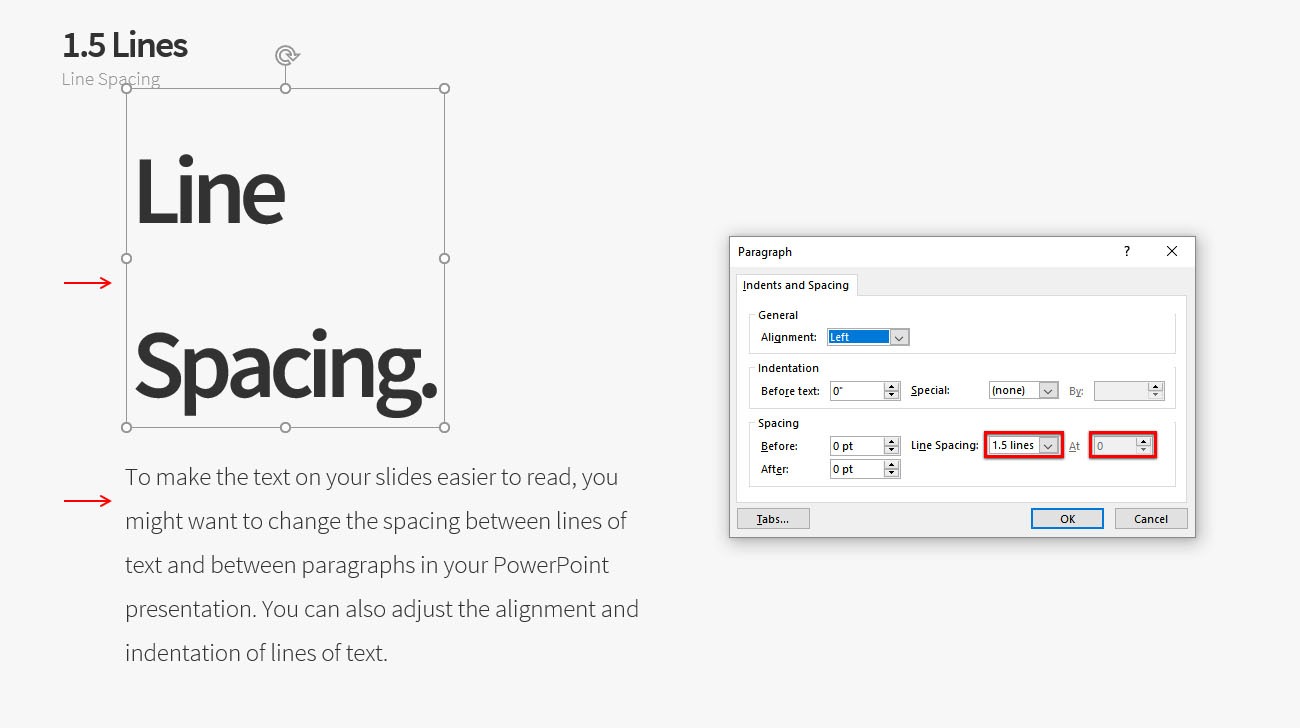Click the Spacing Before 0 pt field
Viewport: 1300px width, 728px height.
pyautogui.click(x=856, y=446)
